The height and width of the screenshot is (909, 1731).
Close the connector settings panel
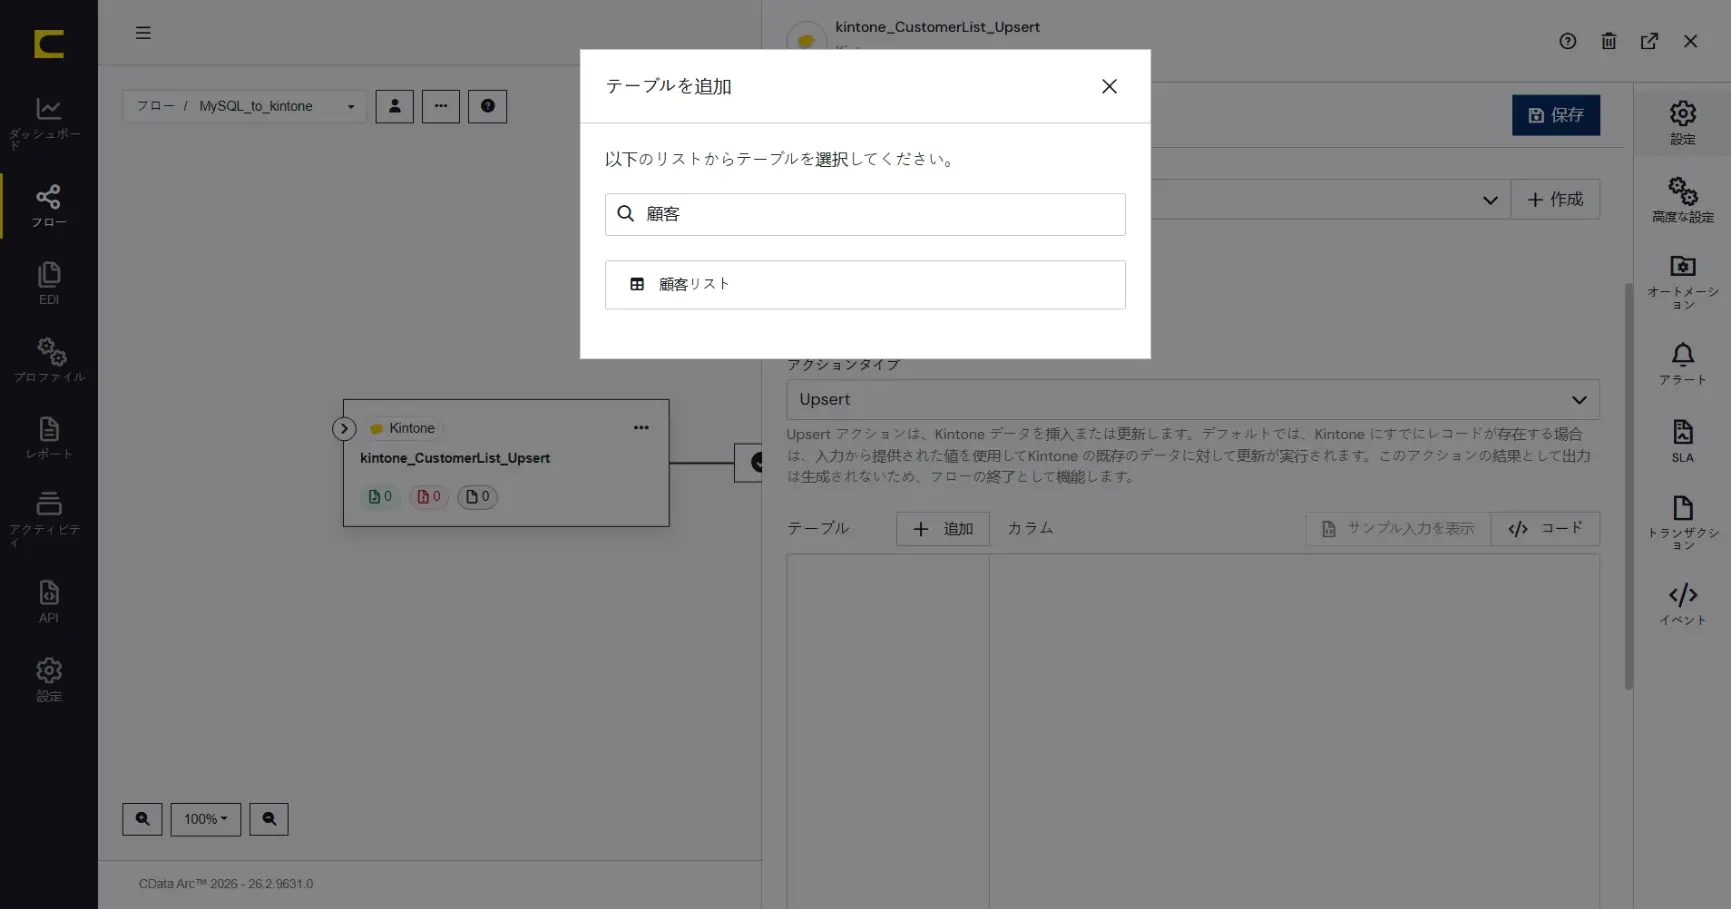pos(1690,41)
